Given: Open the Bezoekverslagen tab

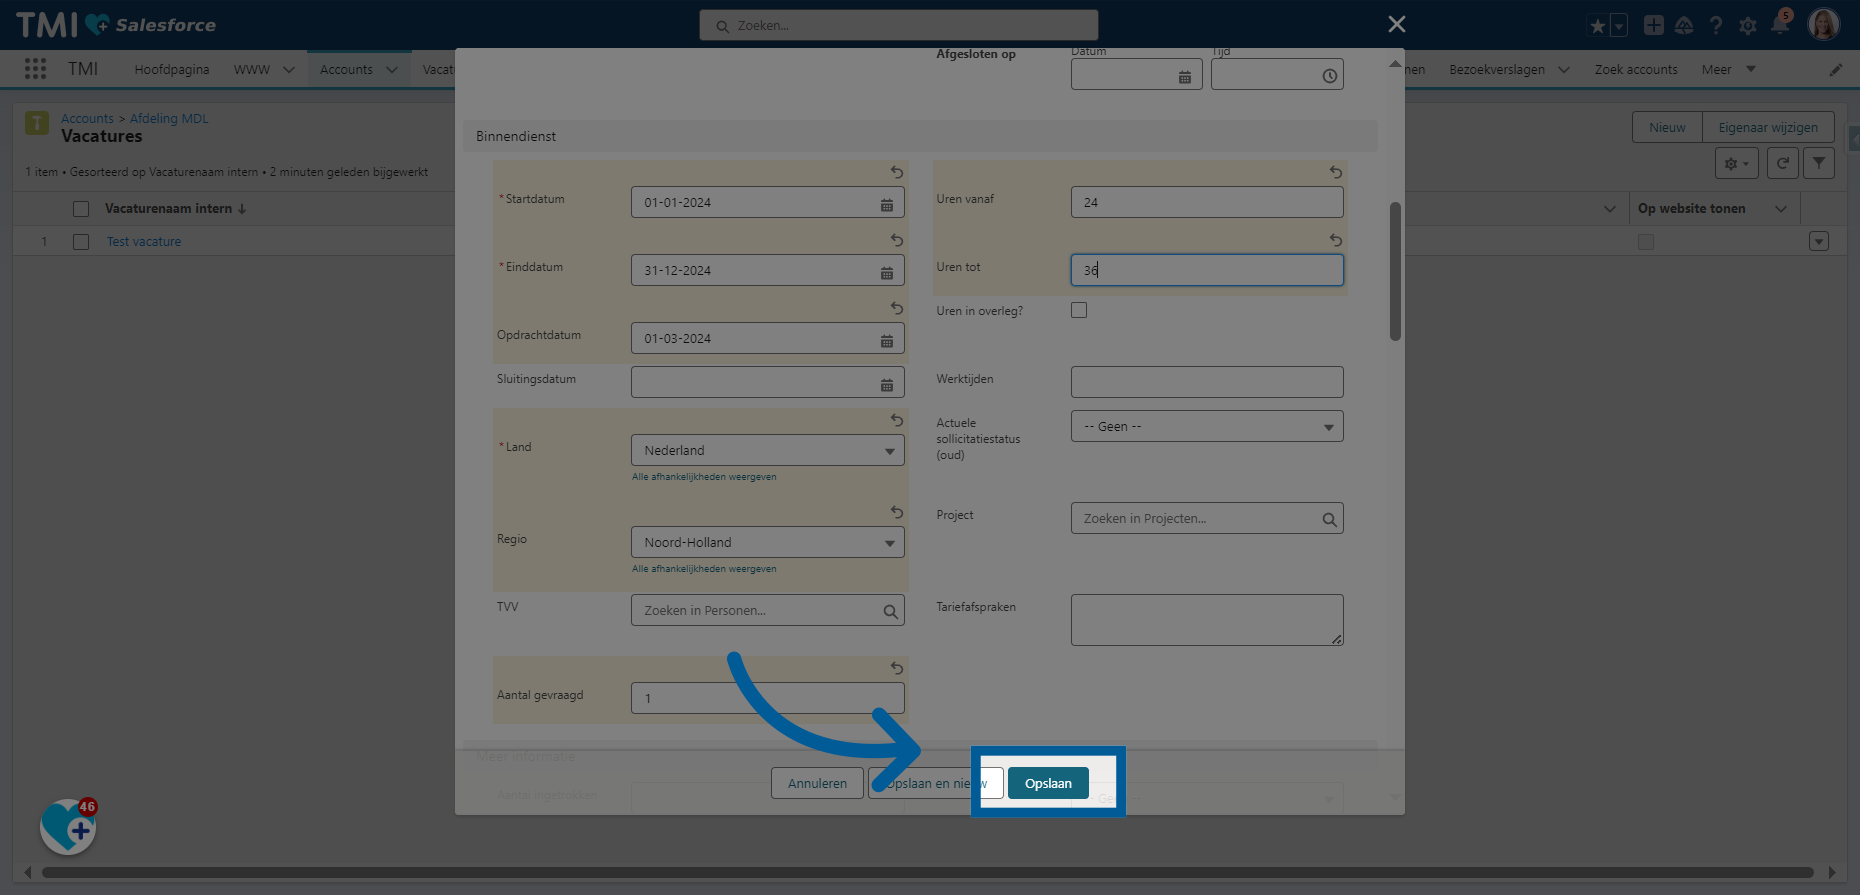Looking at the screenshot, I should 1496,69.
